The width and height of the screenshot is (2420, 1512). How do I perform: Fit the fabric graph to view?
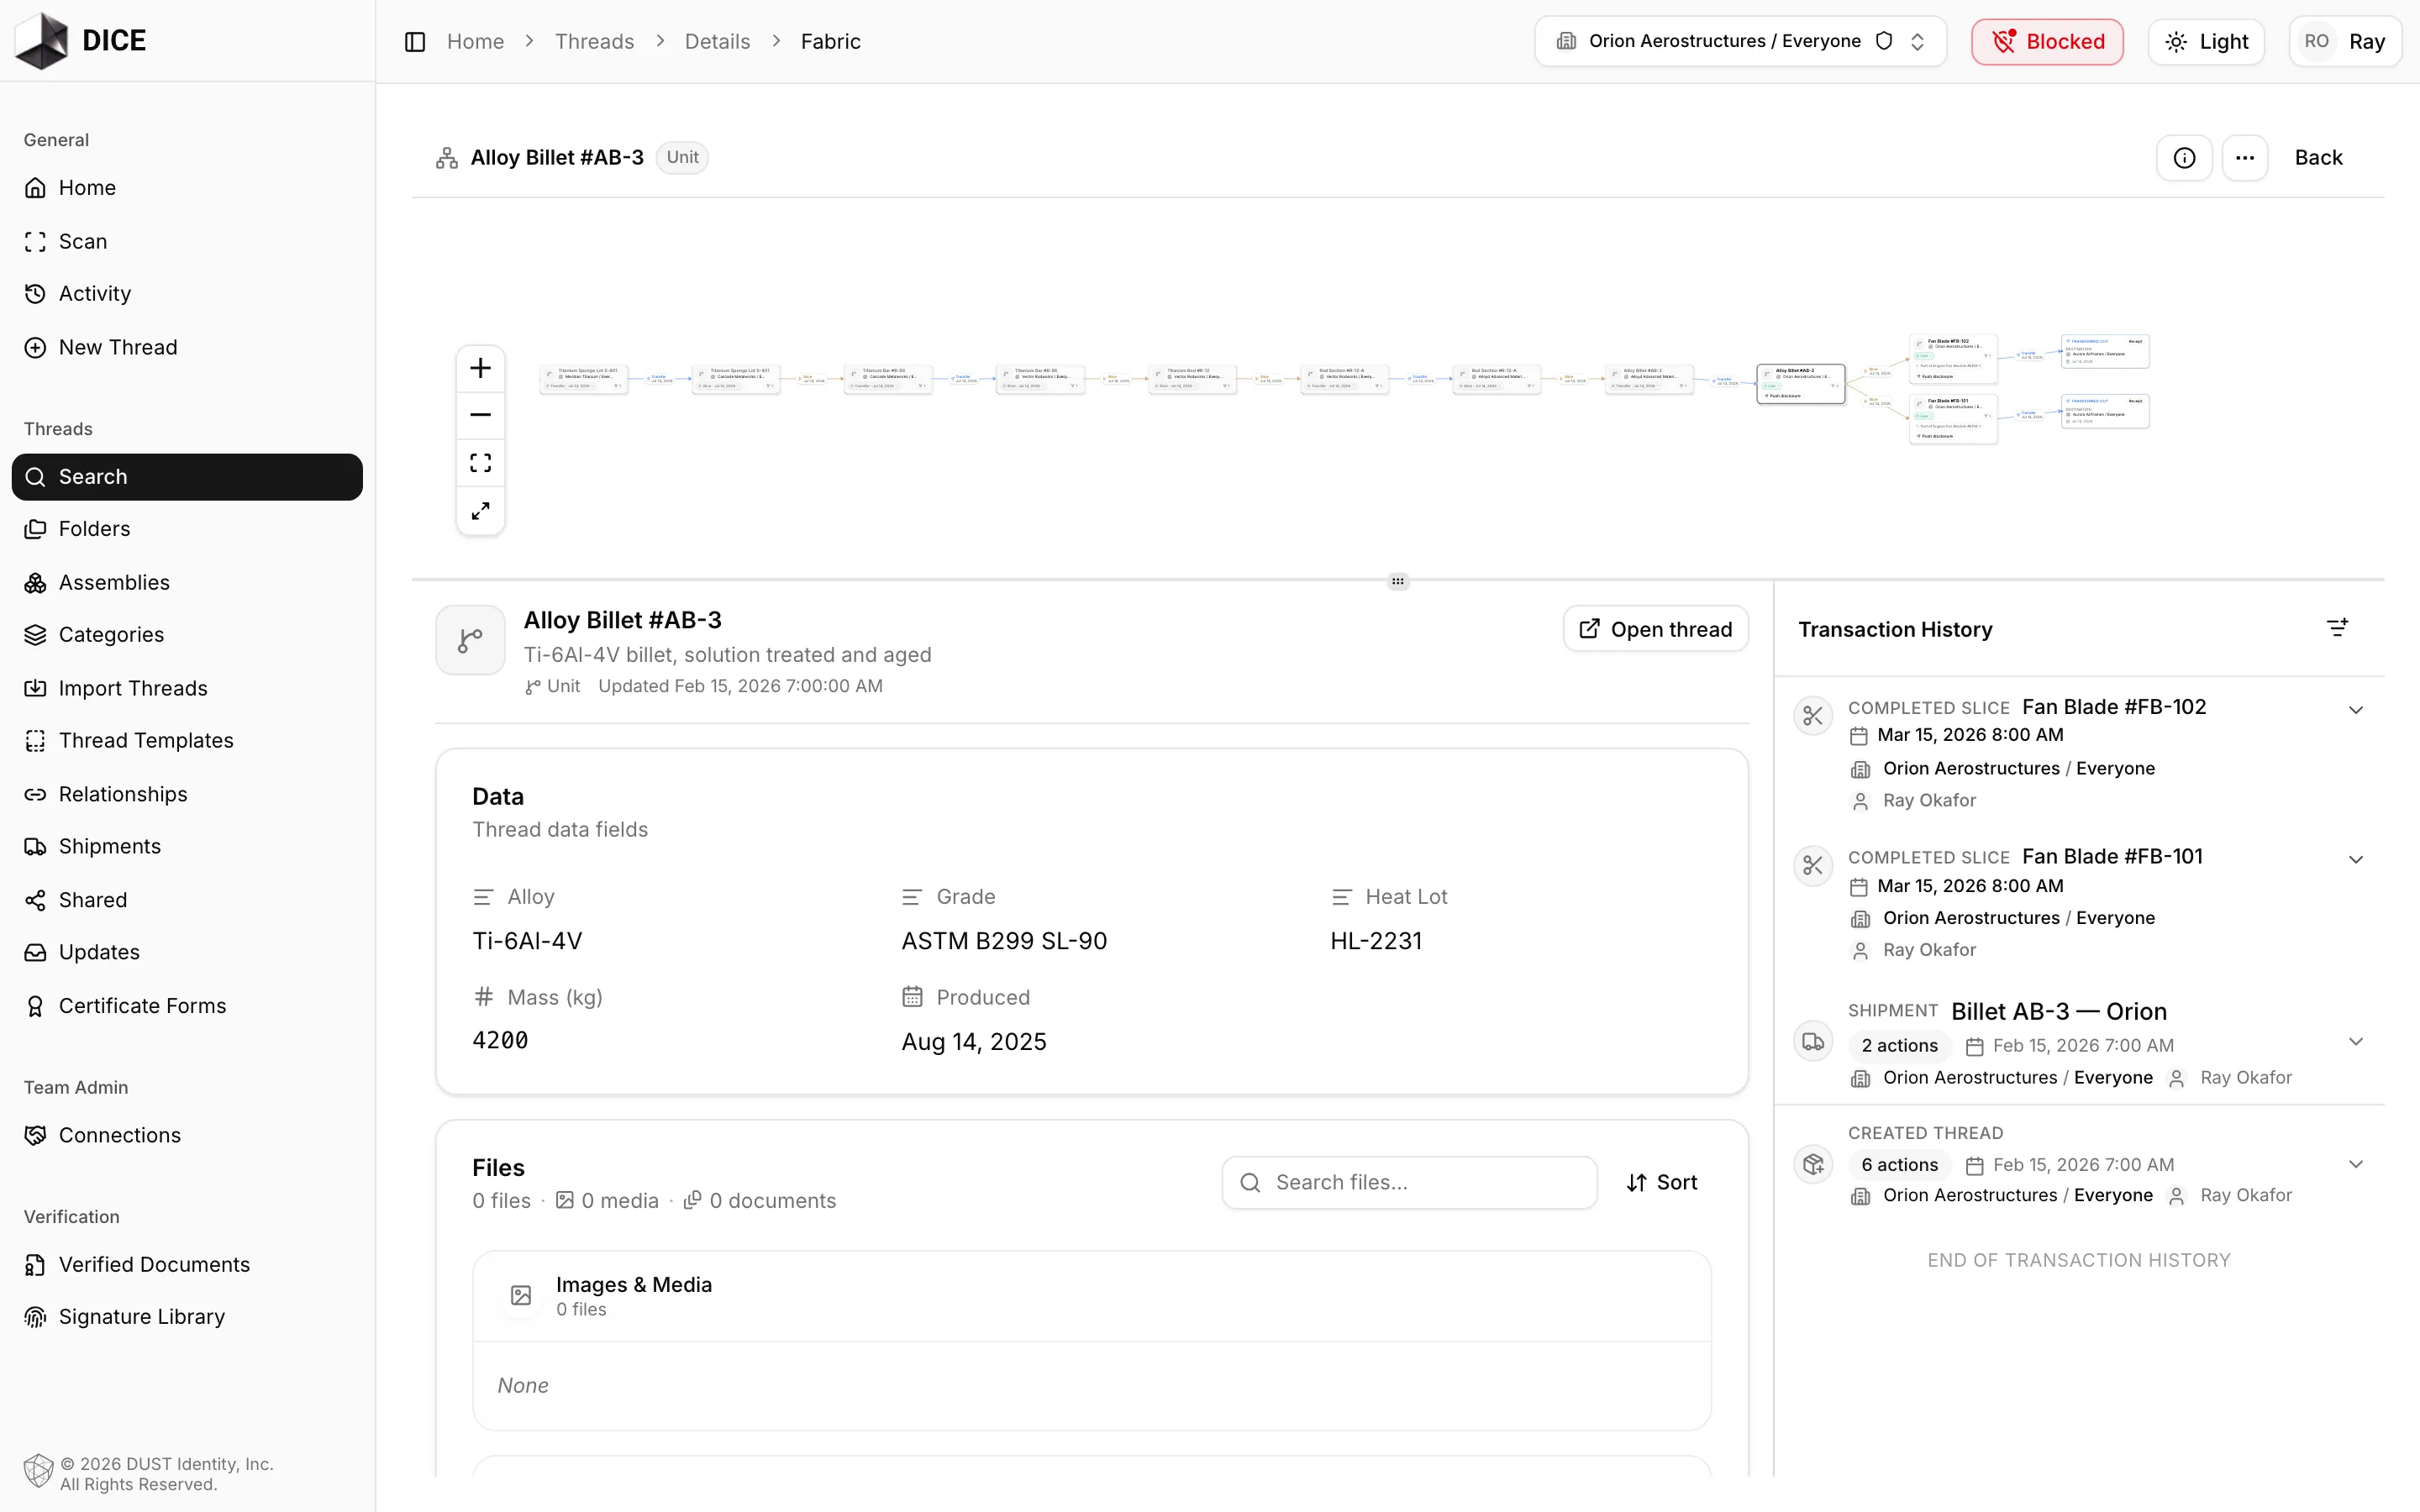[481, 463]
